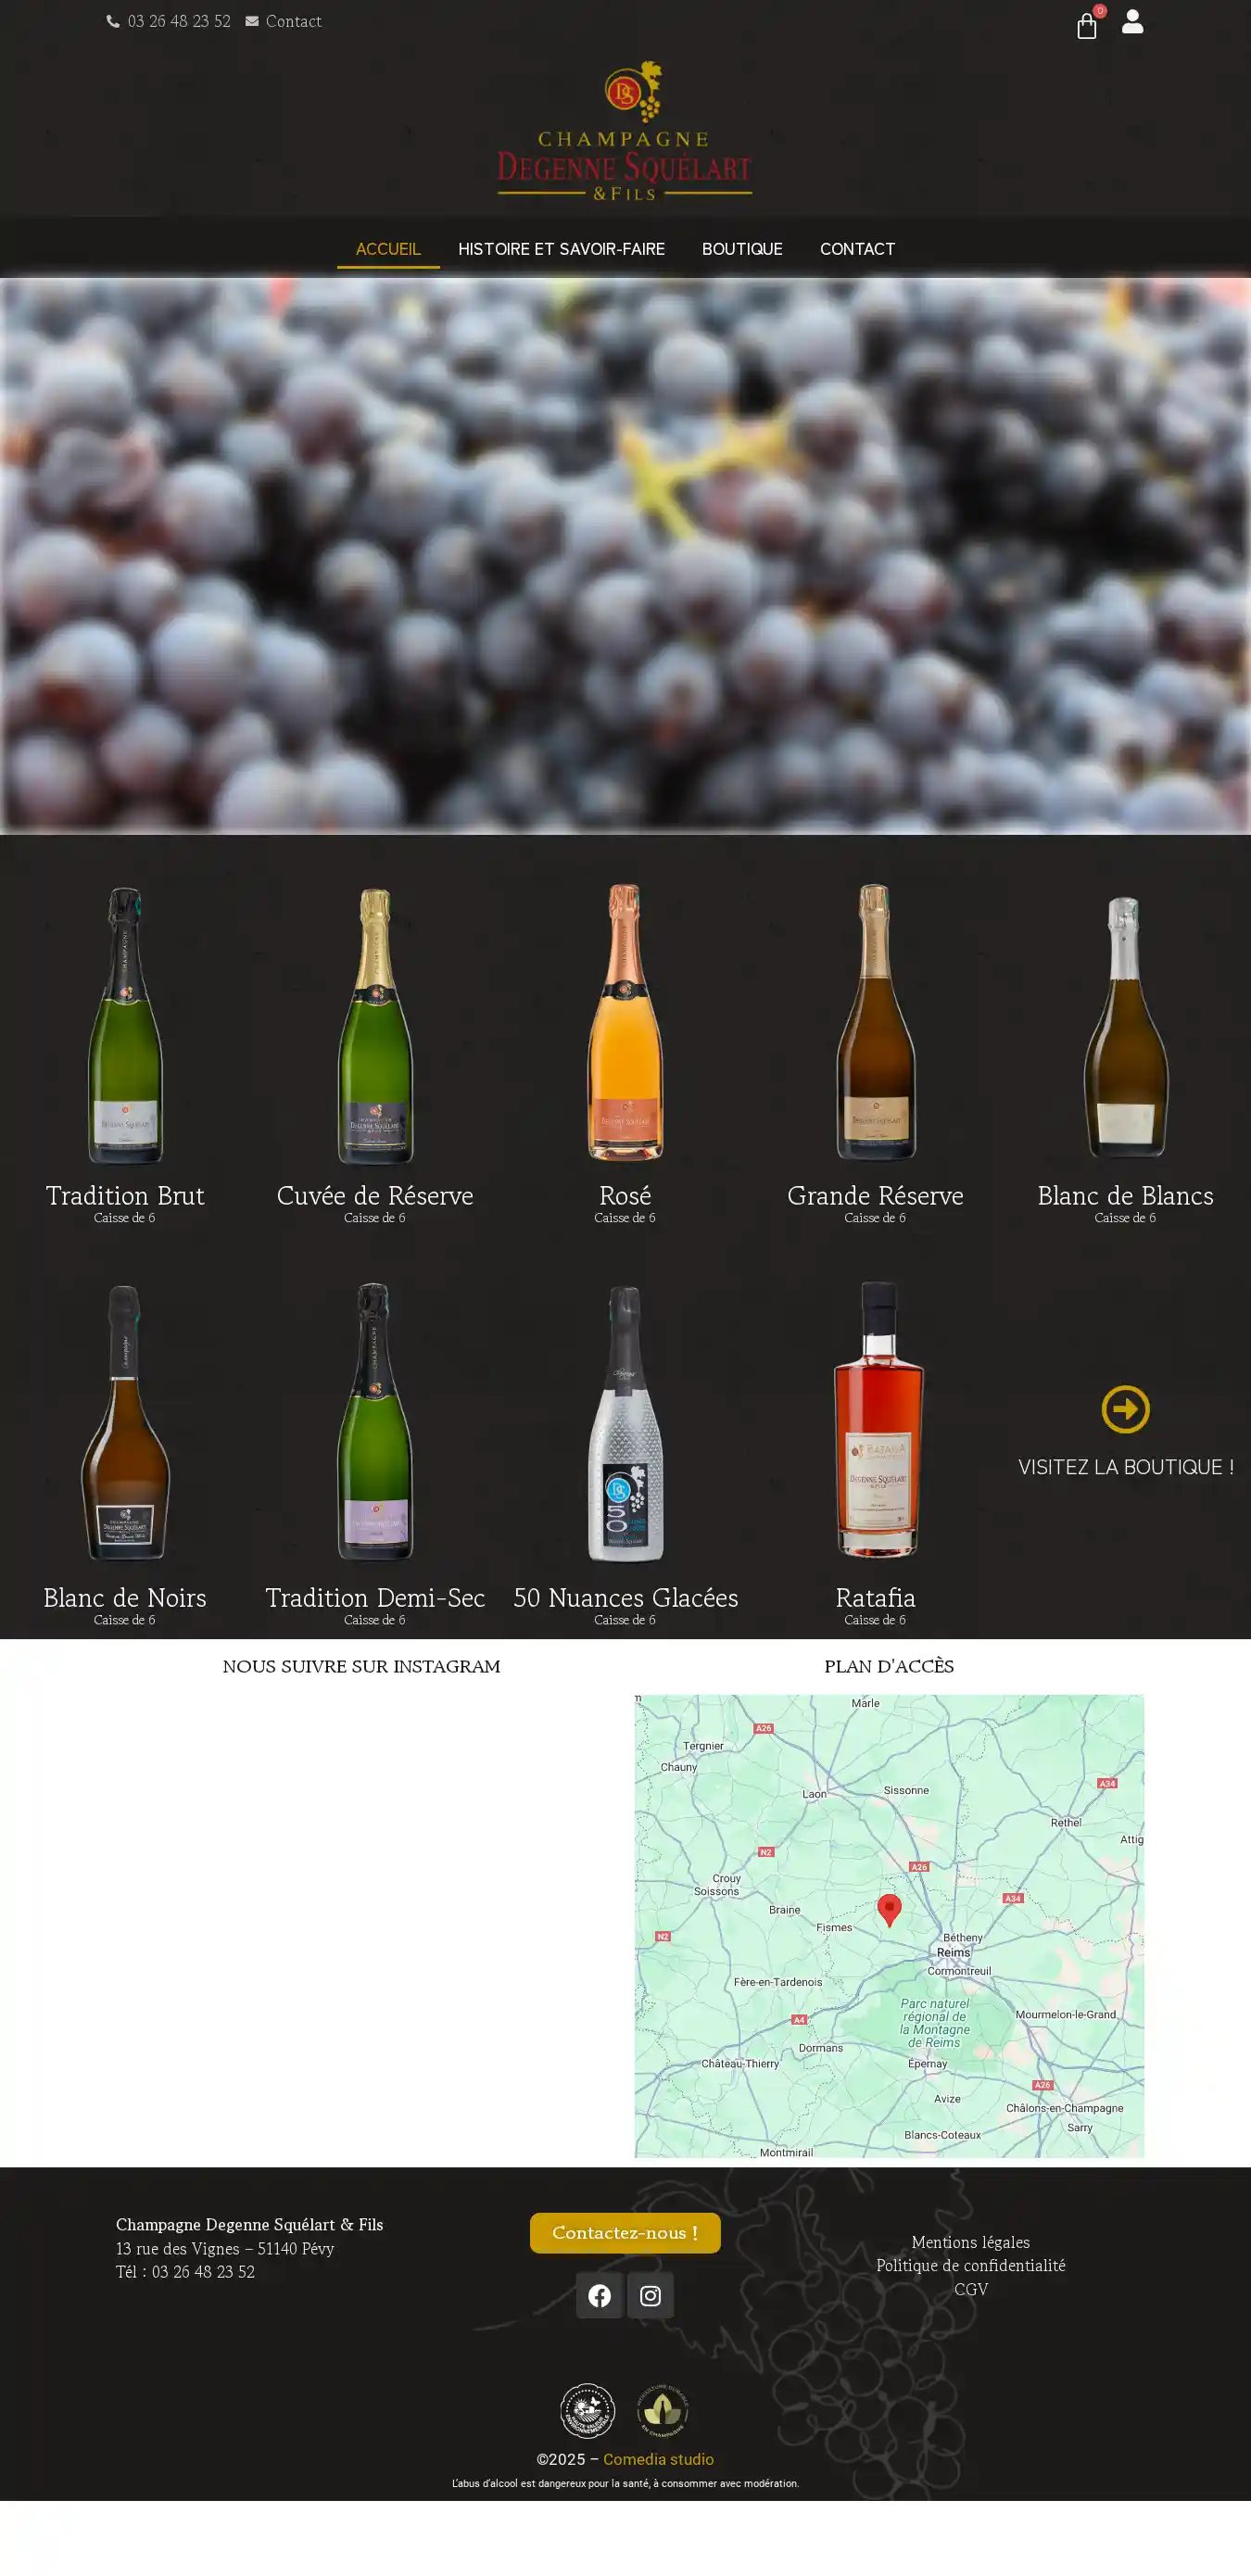Open the Facebook page icon
Image resolution: width=1251 pixels, height=2576 pixels.
click(x=599, y=2295)
